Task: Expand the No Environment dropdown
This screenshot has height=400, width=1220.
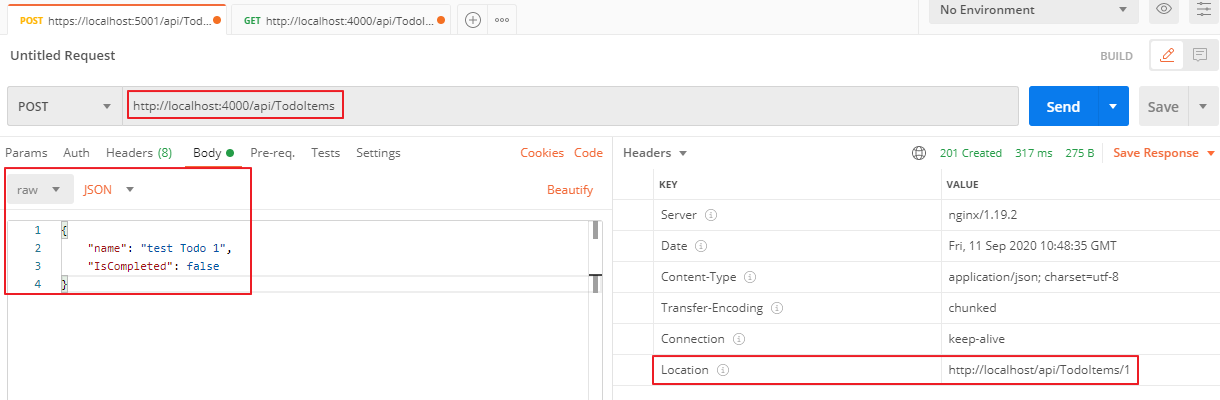Action: tap(1032, 11)
